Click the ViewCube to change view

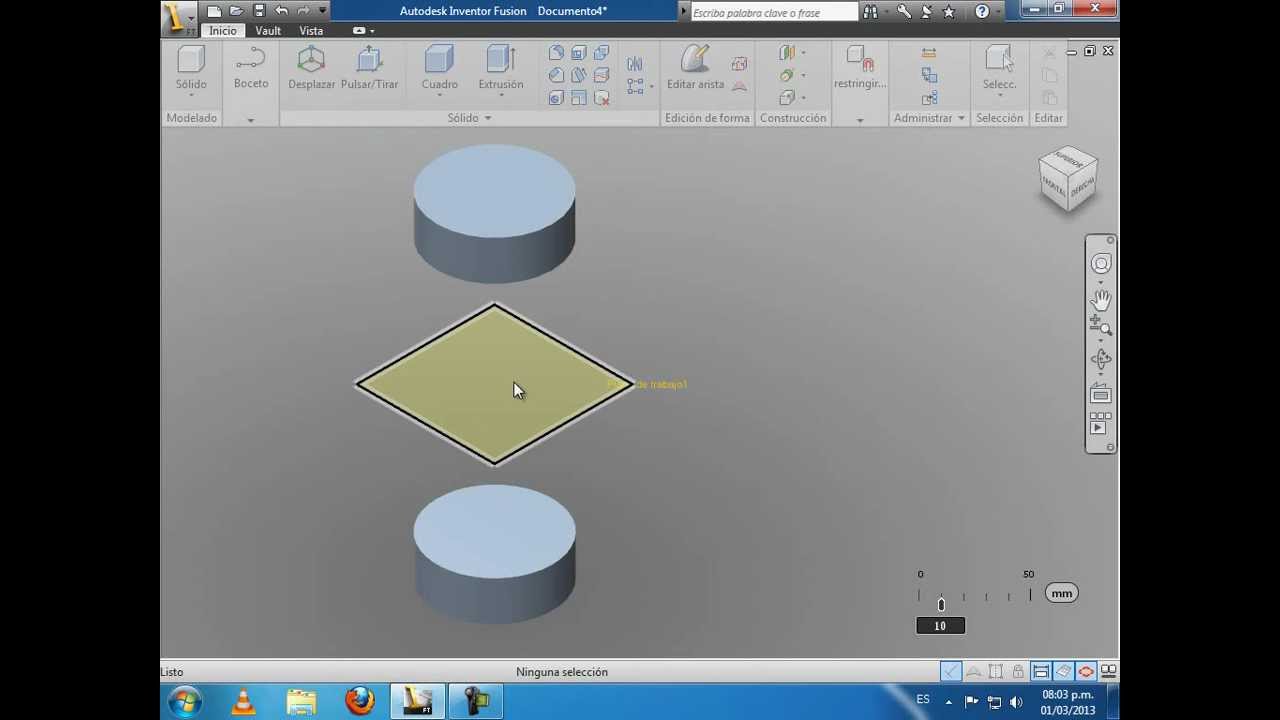1066,178
